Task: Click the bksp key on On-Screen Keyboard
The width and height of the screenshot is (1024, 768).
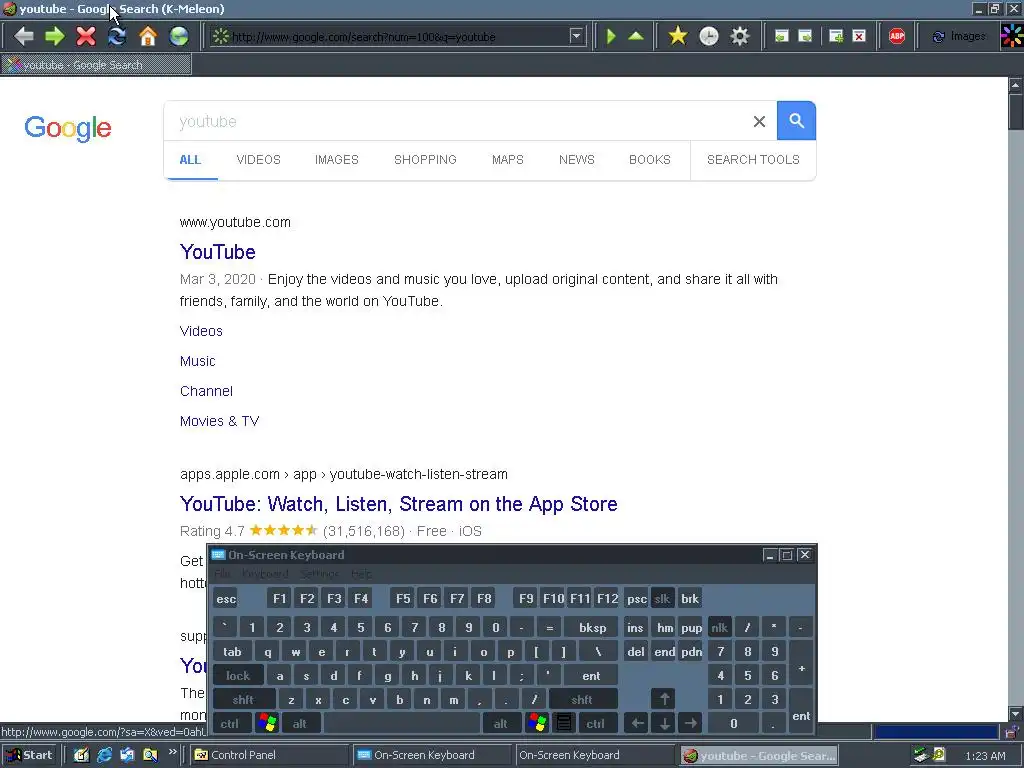Action: [x=592, y=628]
